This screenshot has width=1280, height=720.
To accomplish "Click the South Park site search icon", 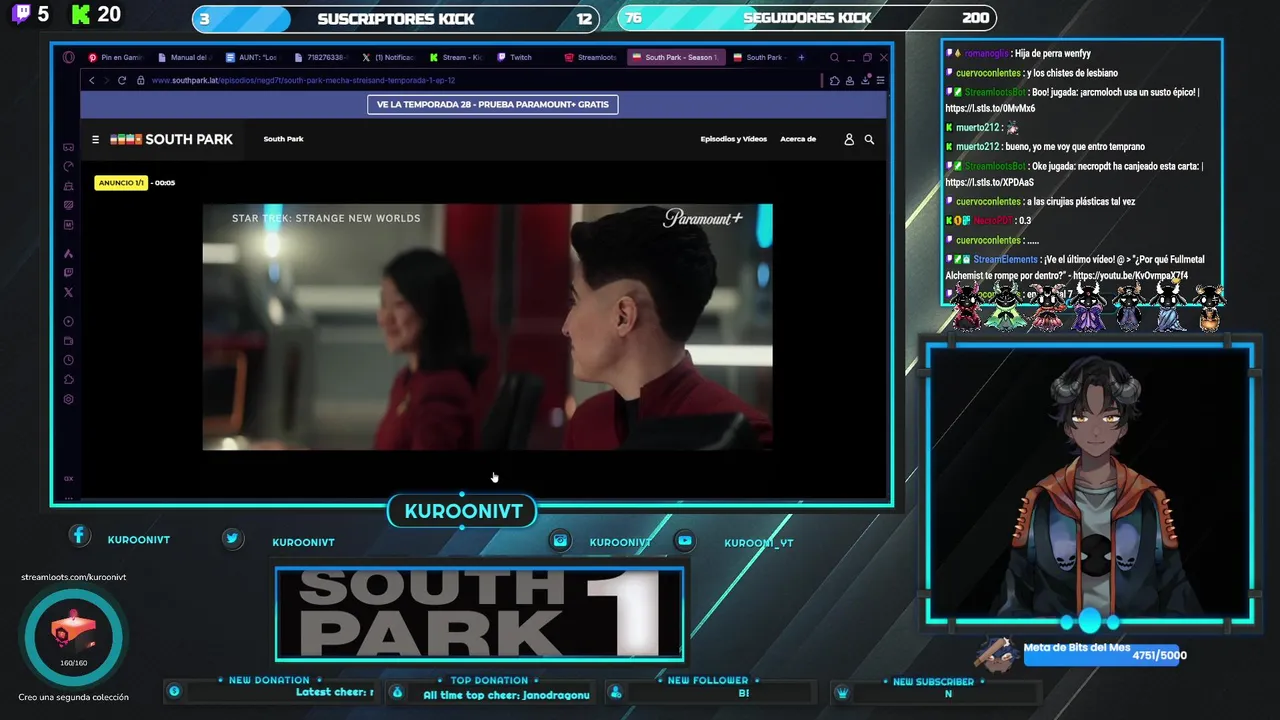I will pos(869,140).
